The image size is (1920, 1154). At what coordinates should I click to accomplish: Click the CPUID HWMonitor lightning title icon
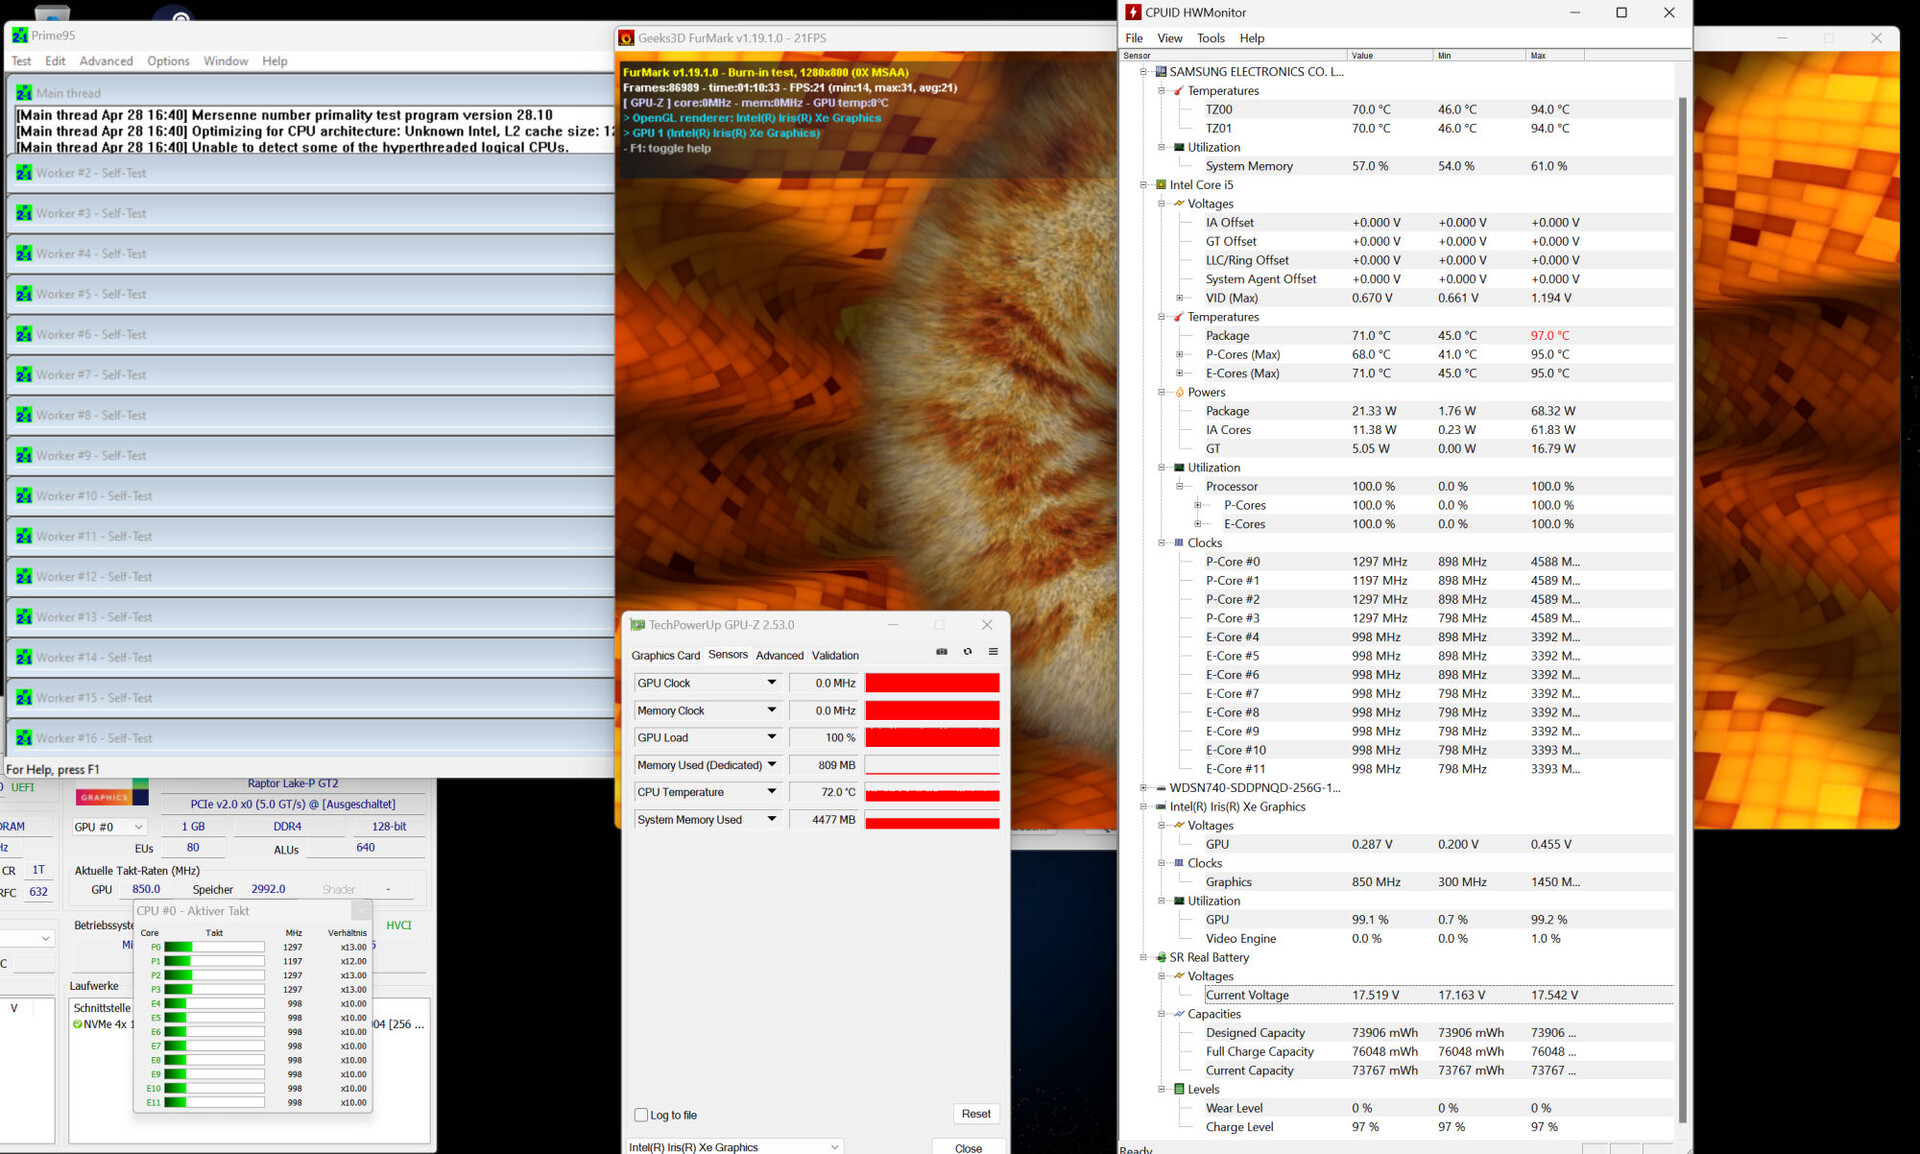tap(1133, 12)
